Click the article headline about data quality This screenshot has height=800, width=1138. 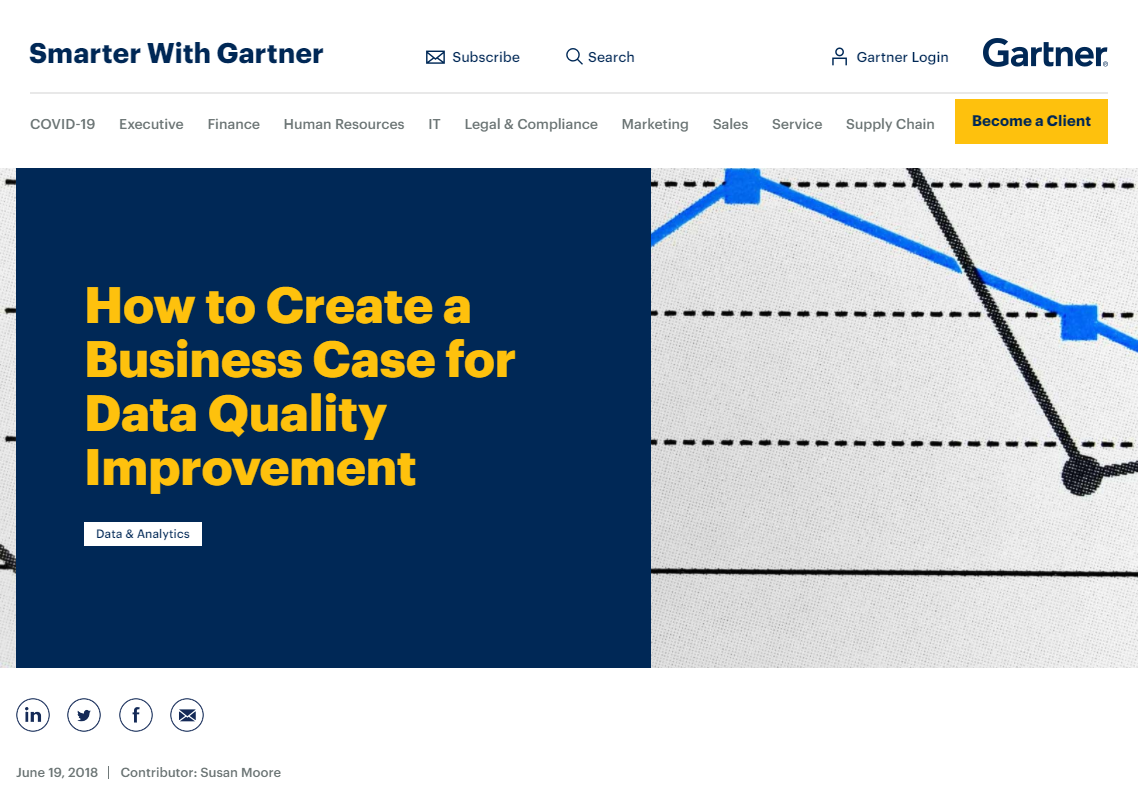click(300, 386)
